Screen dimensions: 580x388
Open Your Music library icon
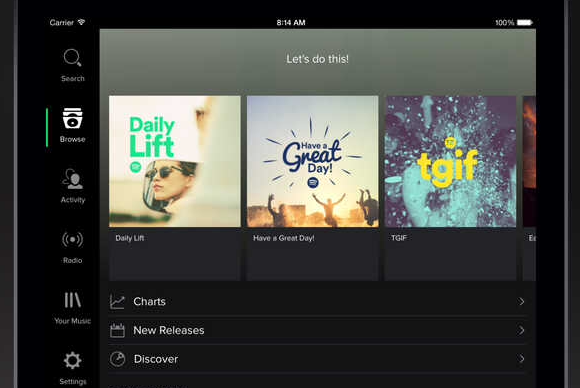coord(72,300)
